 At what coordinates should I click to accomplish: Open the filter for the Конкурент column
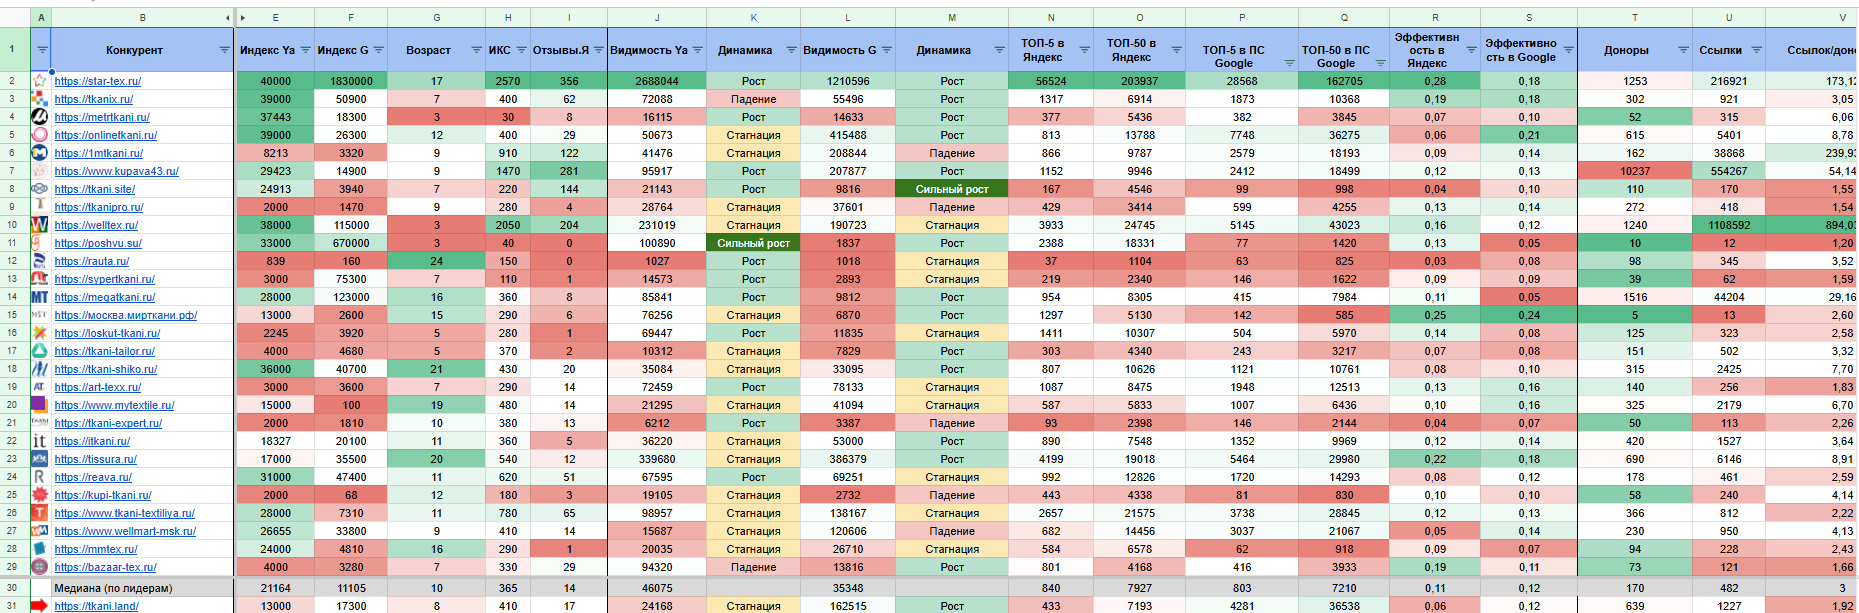[224, 50]
